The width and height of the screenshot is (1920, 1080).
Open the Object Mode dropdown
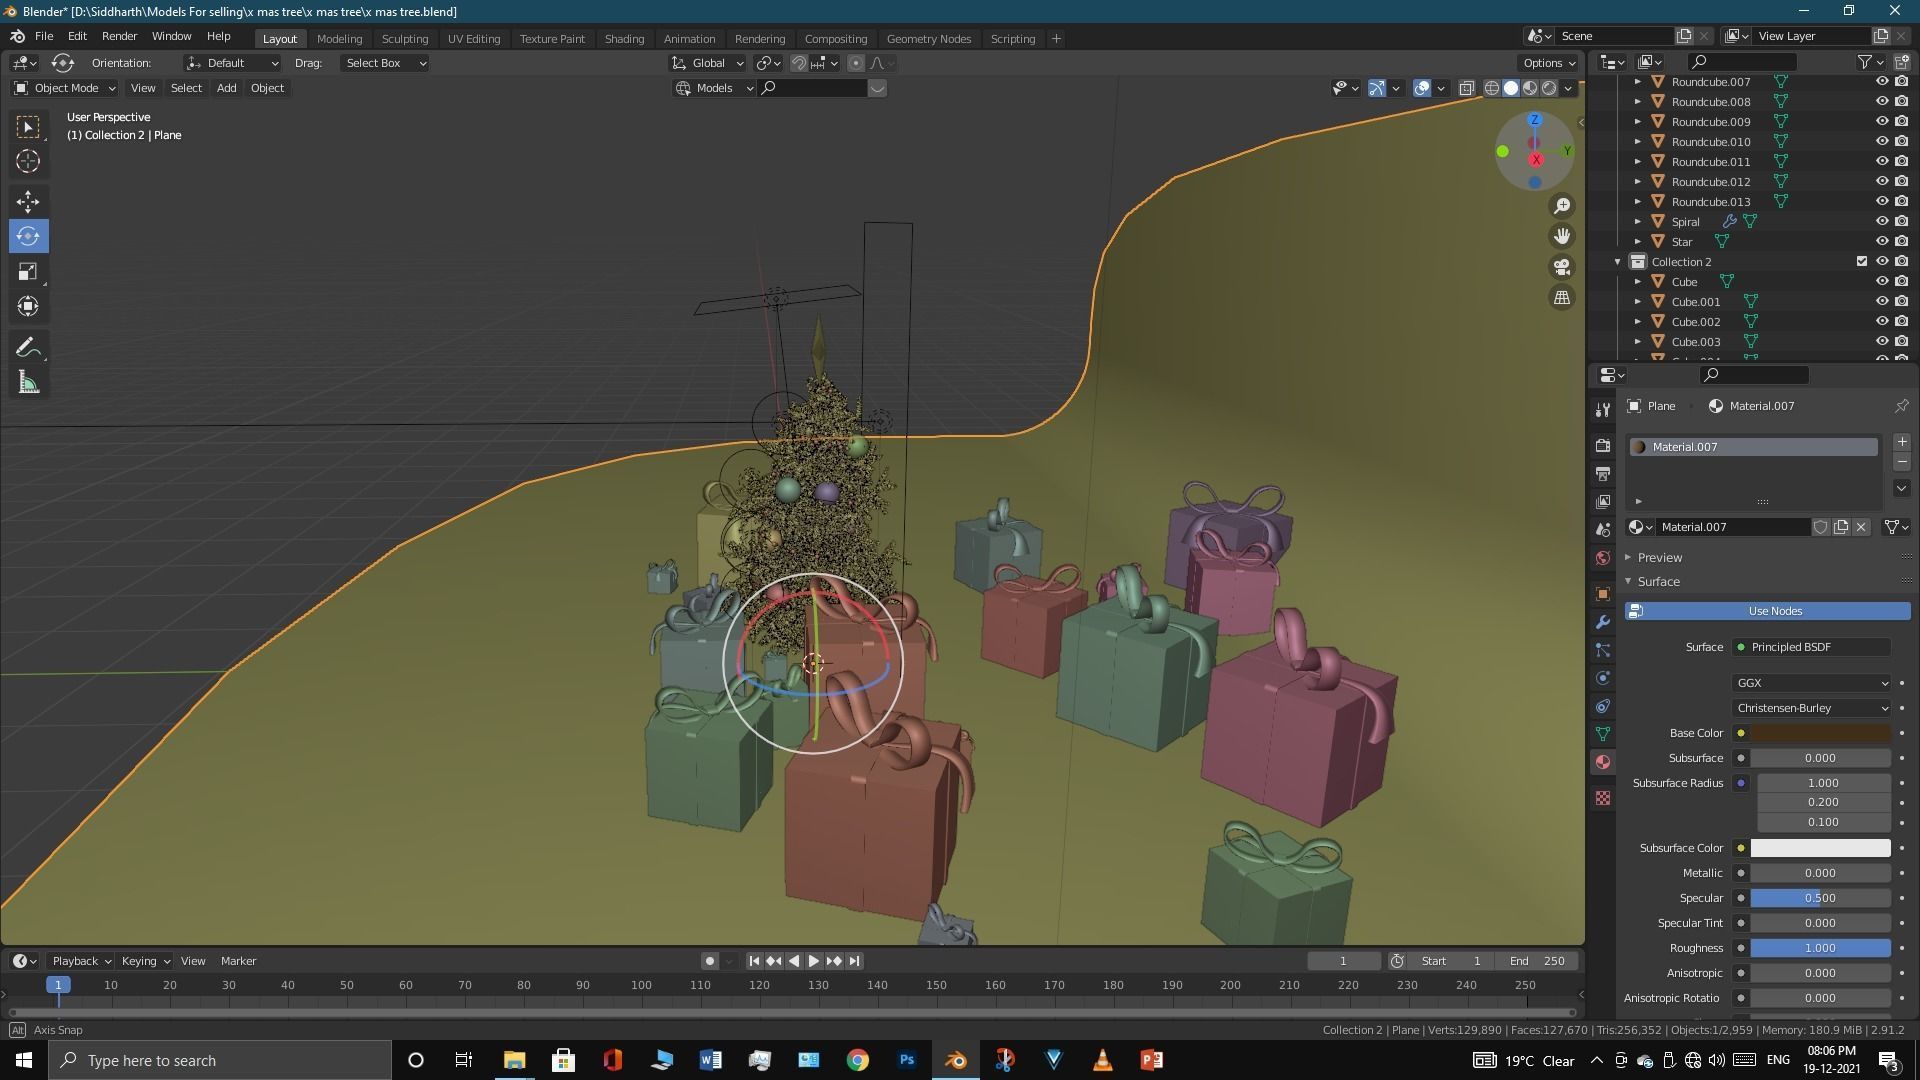tap(65, 88)
